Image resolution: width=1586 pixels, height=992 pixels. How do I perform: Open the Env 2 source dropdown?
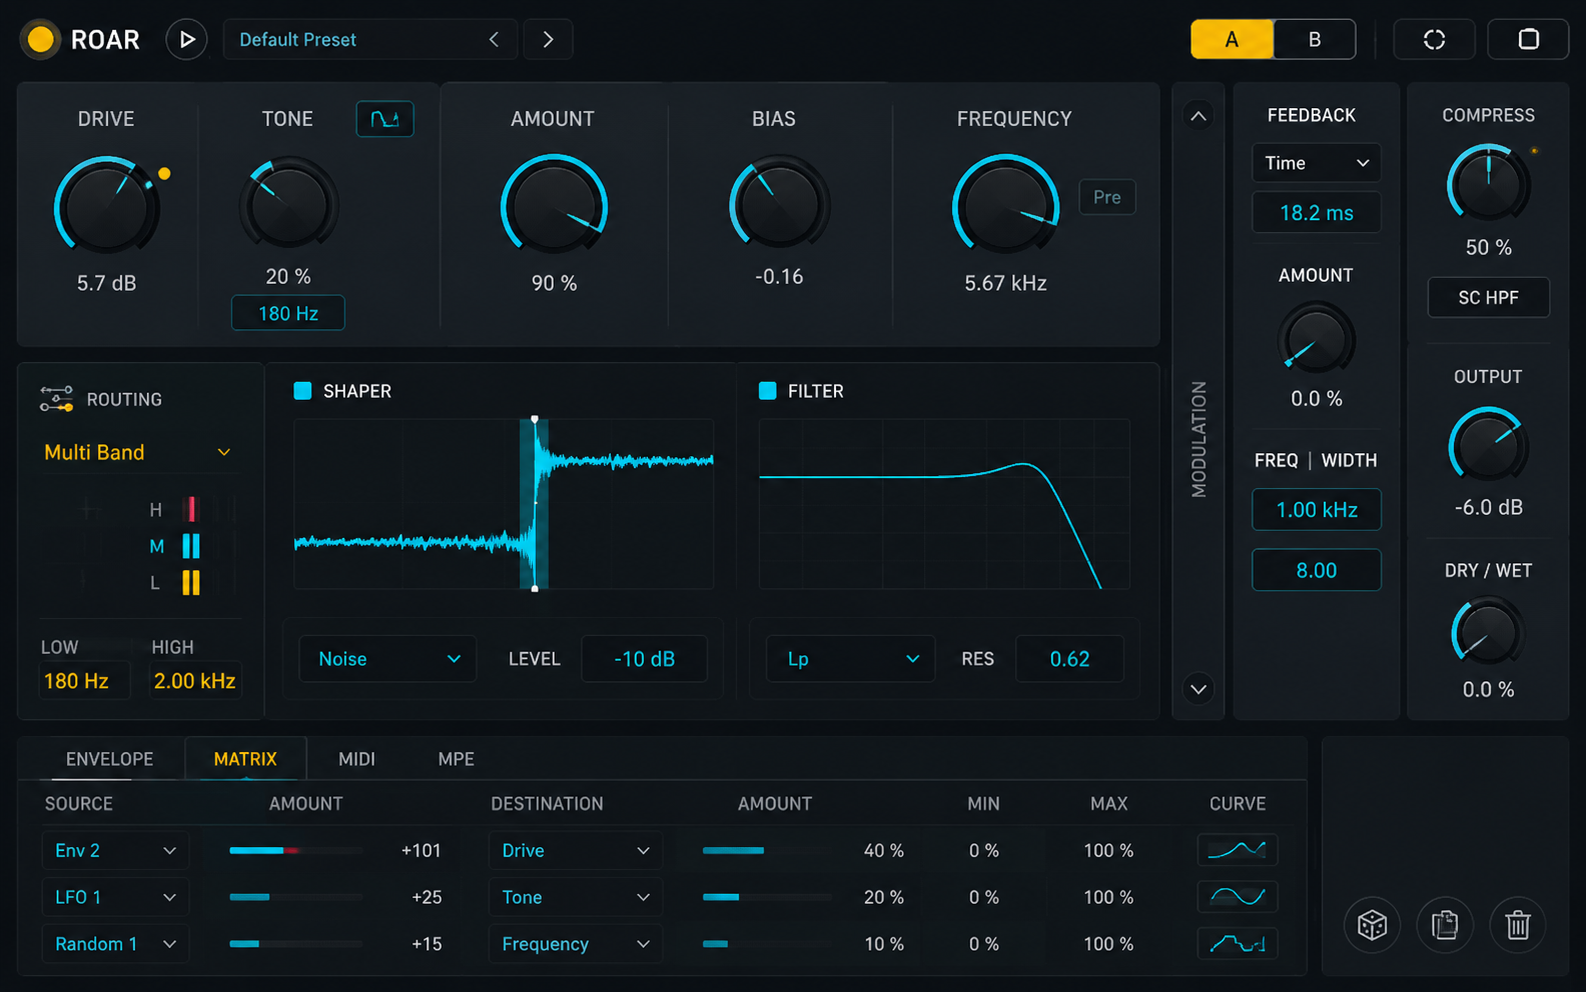[115, 850]
